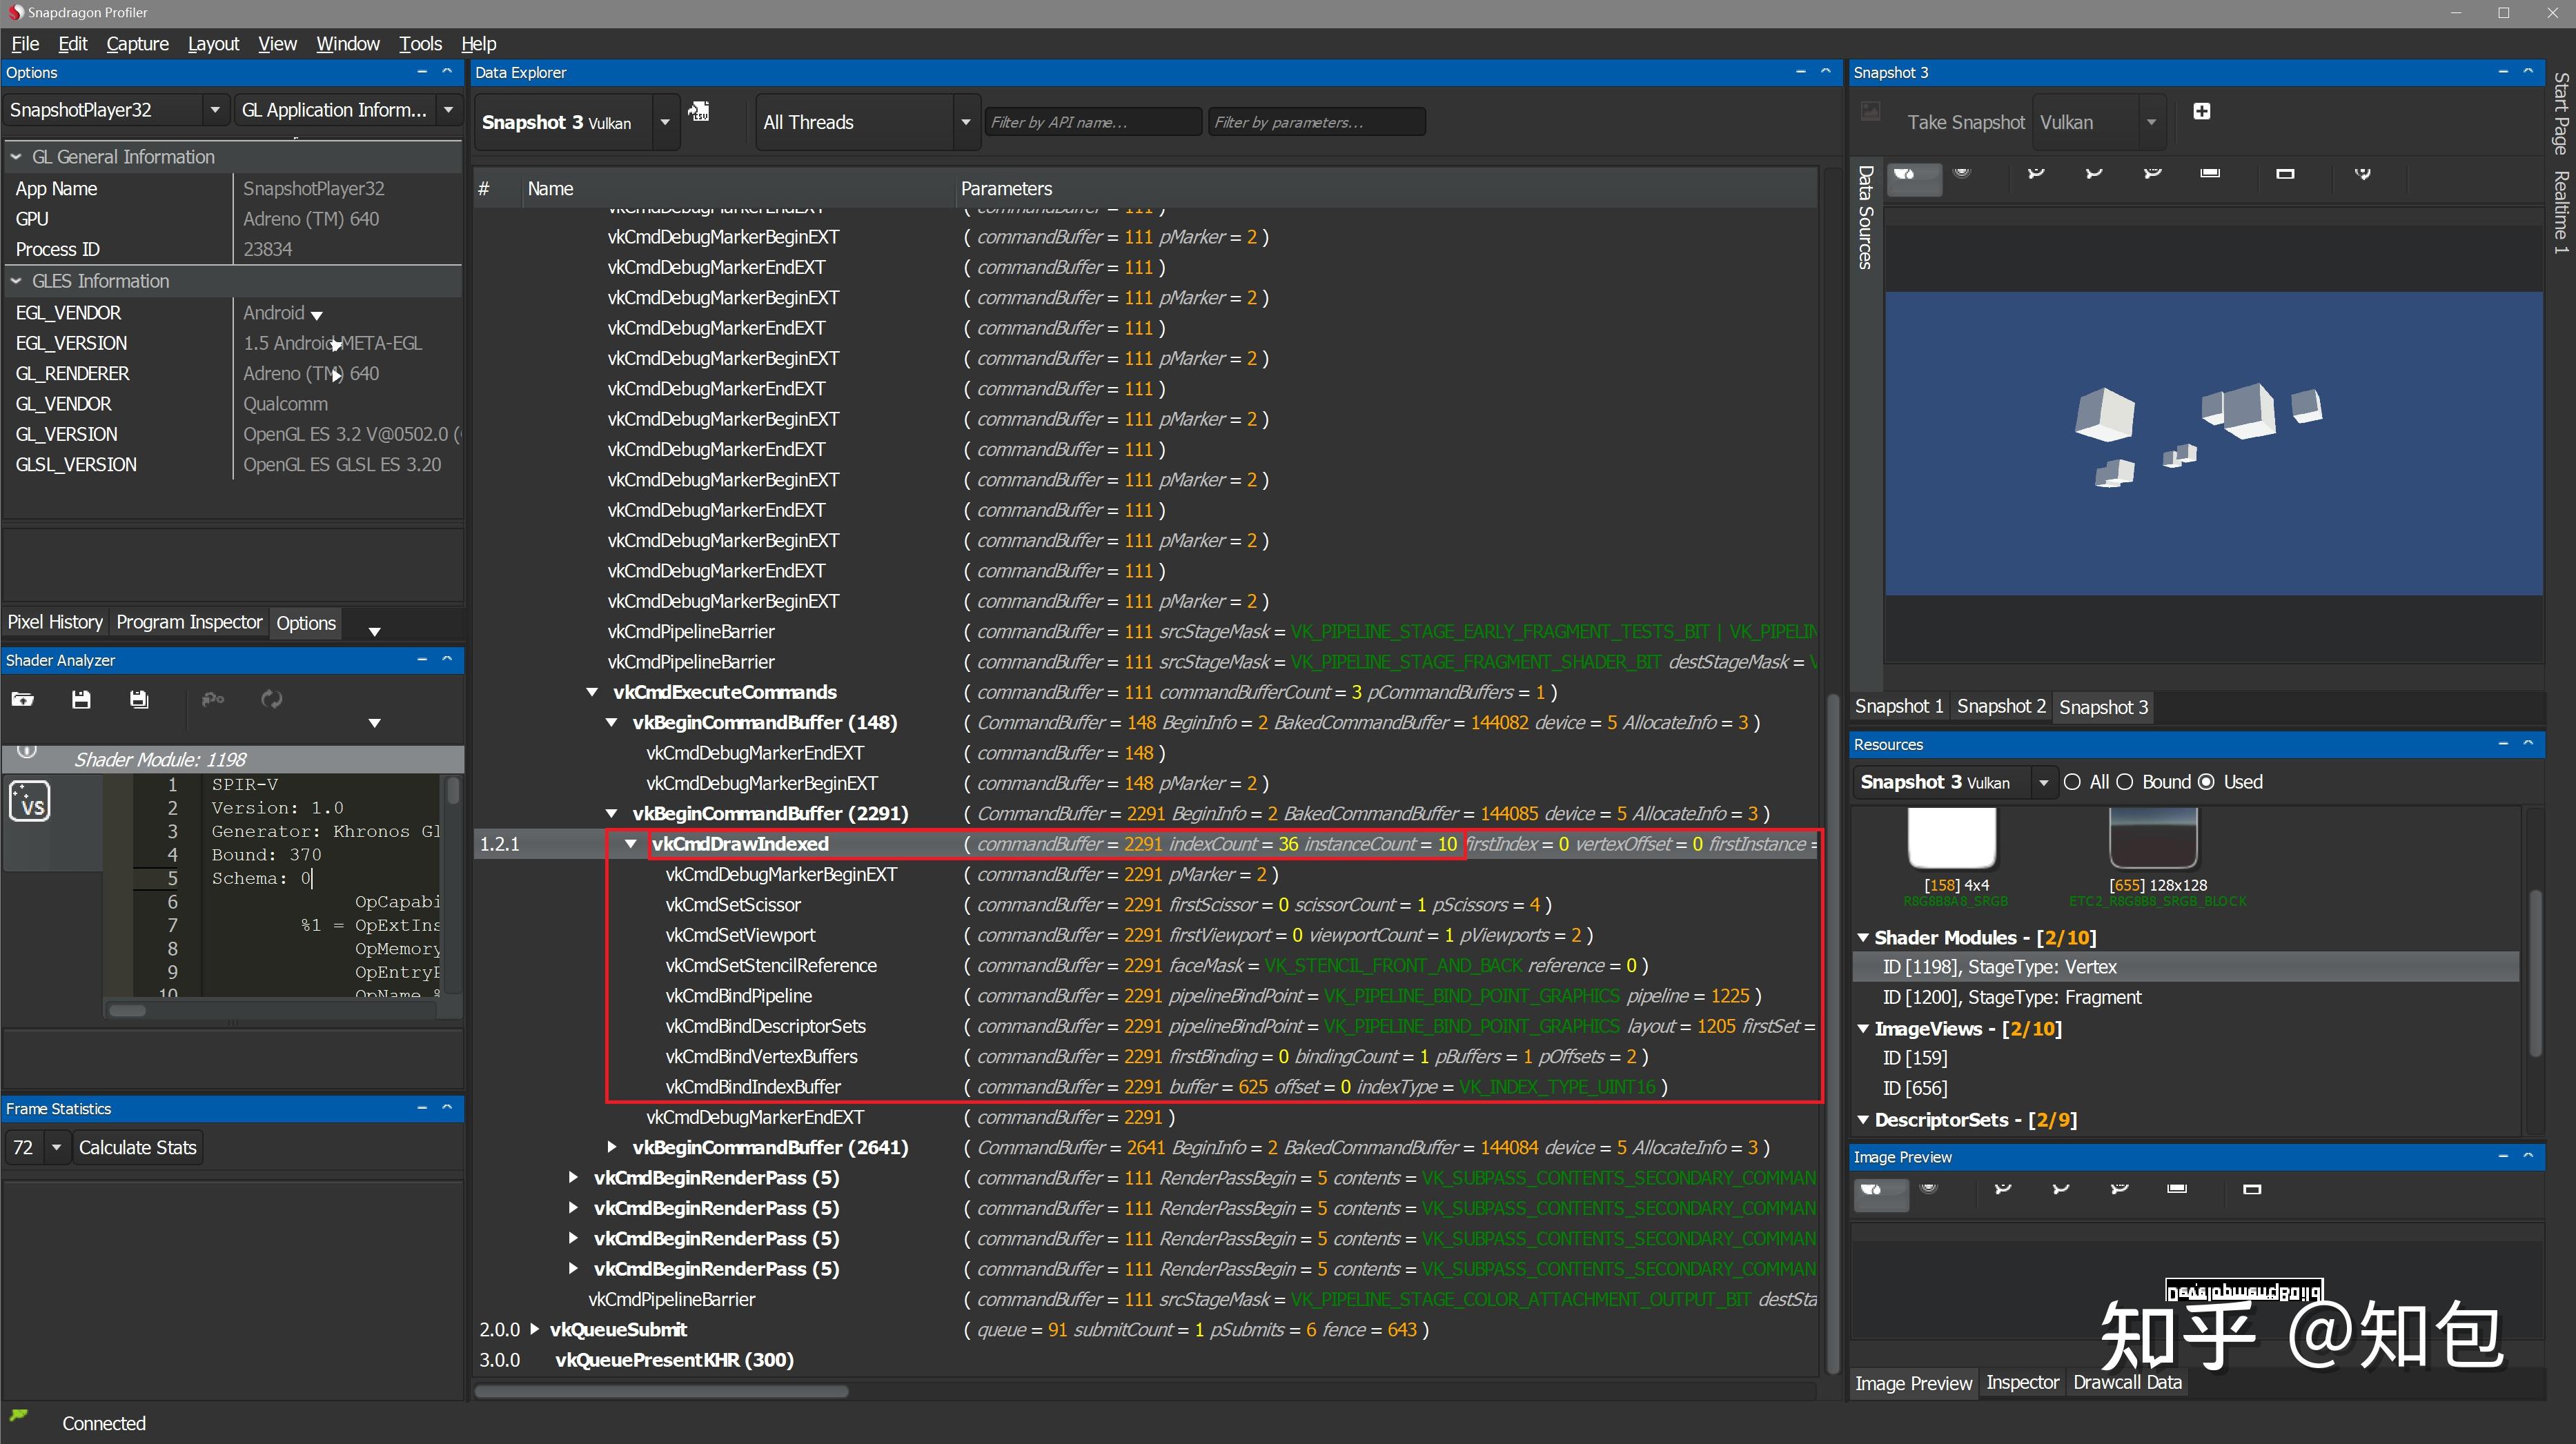Select the Used resources radio button
The image size is (2576, 1444).
coord(2206,782)
